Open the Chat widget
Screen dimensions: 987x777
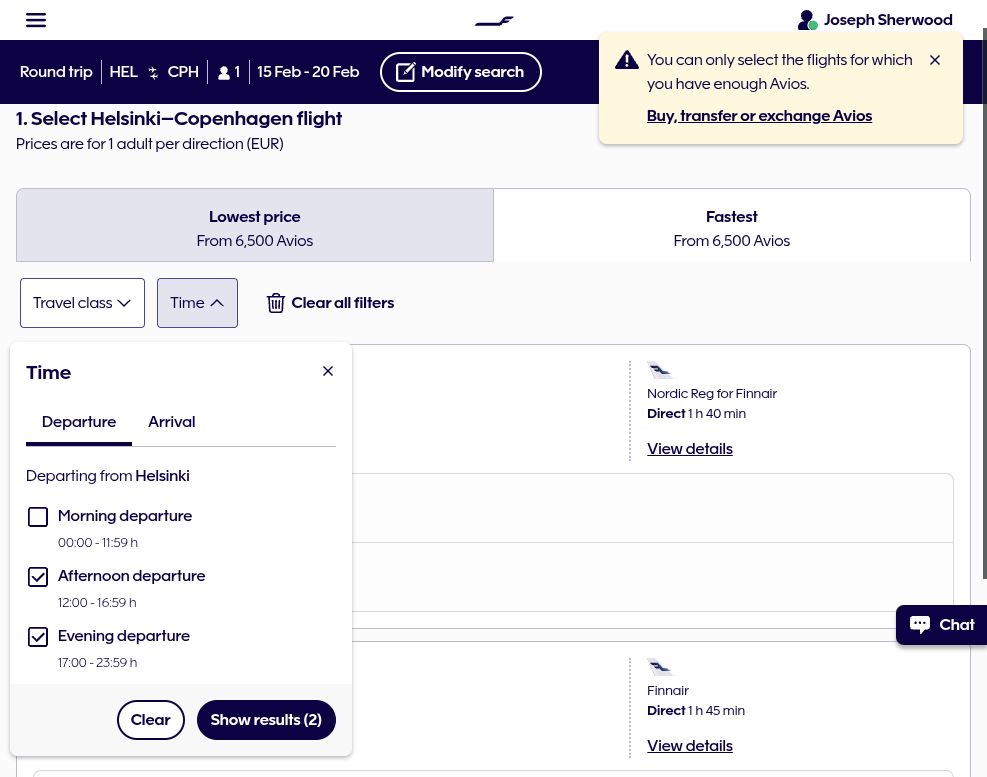pyautogui.click(x=941, y=625)
